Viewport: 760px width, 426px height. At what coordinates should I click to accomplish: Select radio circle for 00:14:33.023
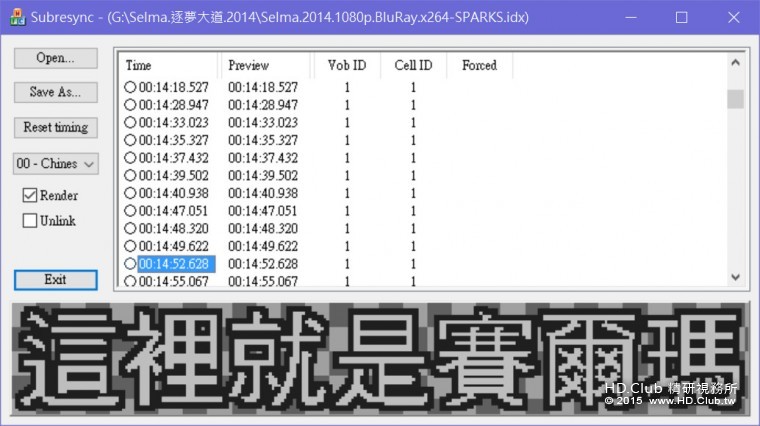130,122
